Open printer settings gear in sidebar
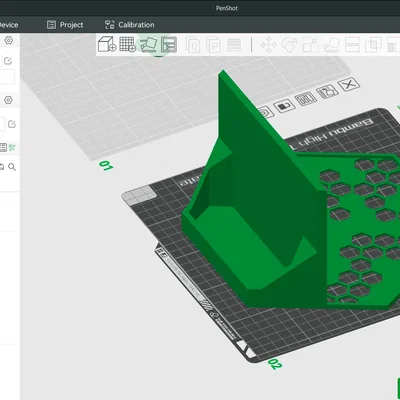This screenshot has height=400, width=400. 9,40
